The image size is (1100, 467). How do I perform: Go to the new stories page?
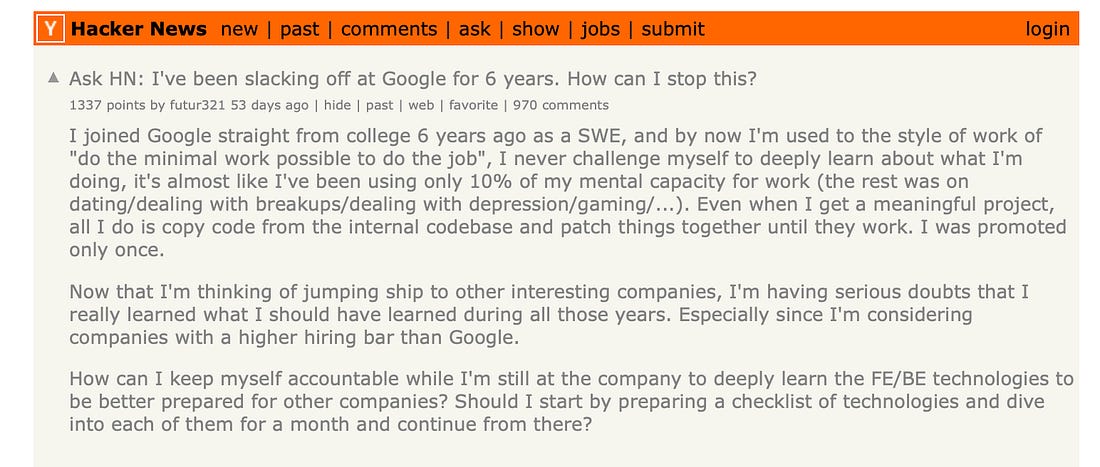[x=239, y=29]
